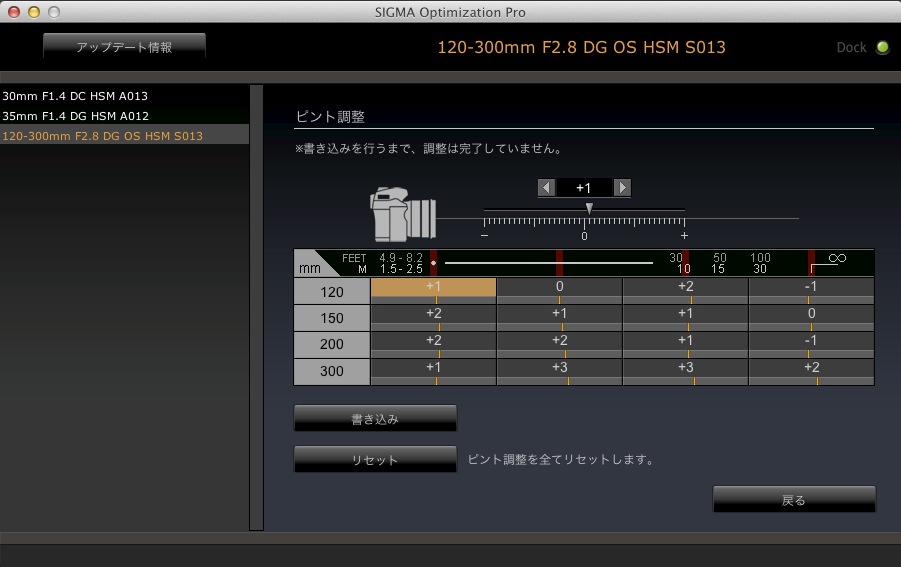The image size is (901, 567).
Task: Click the green Dock status indicator
Action: tap(882, 47)
